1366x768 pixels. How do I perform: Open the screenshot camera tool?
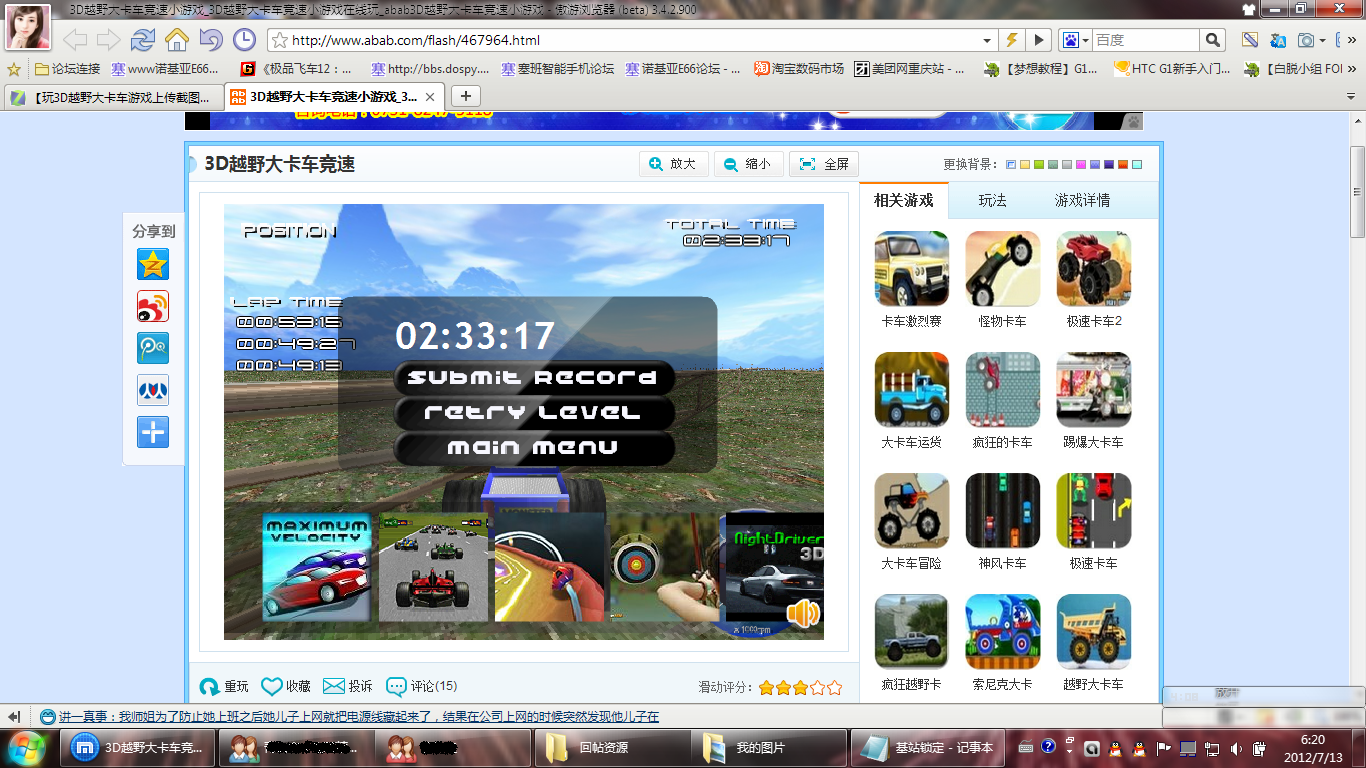[x=1305, y=40]
